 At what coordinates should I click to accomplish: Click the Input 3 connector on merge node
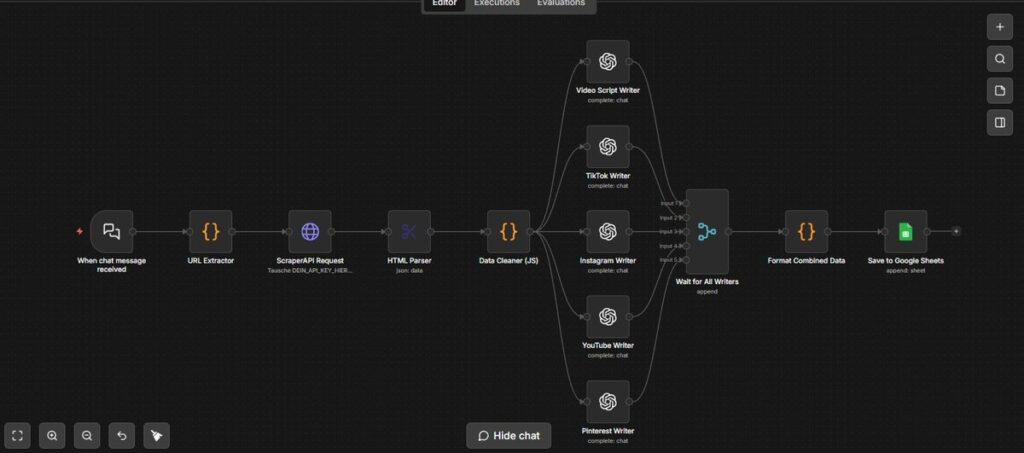[x=686, y=231]
